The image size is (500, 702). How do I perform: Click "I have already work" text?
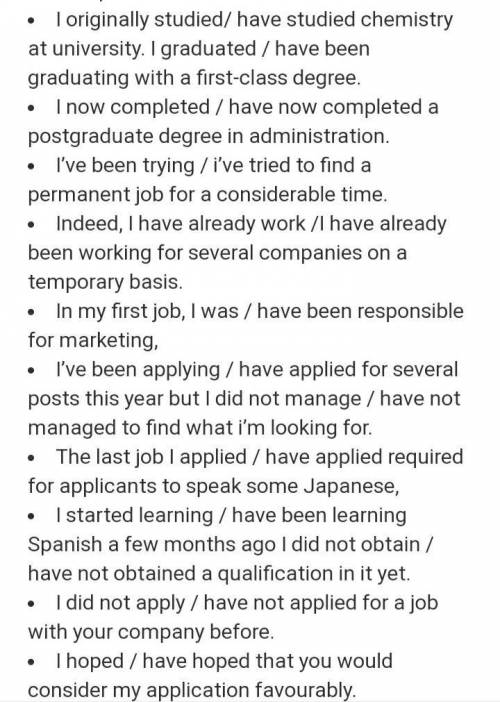[x=217, y=224]
